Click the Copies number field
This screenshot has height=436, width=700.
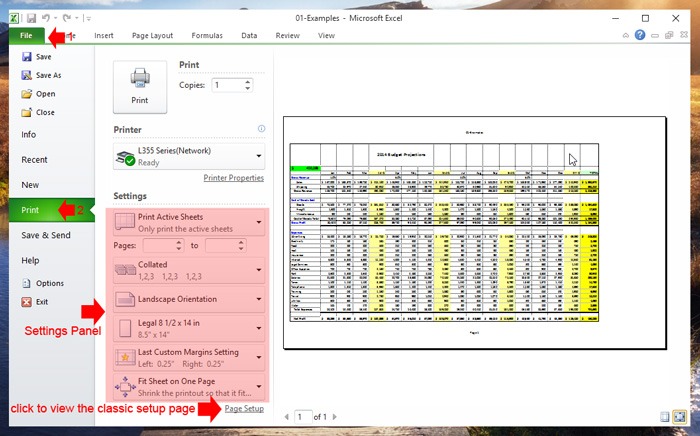[x=227, y=85]
